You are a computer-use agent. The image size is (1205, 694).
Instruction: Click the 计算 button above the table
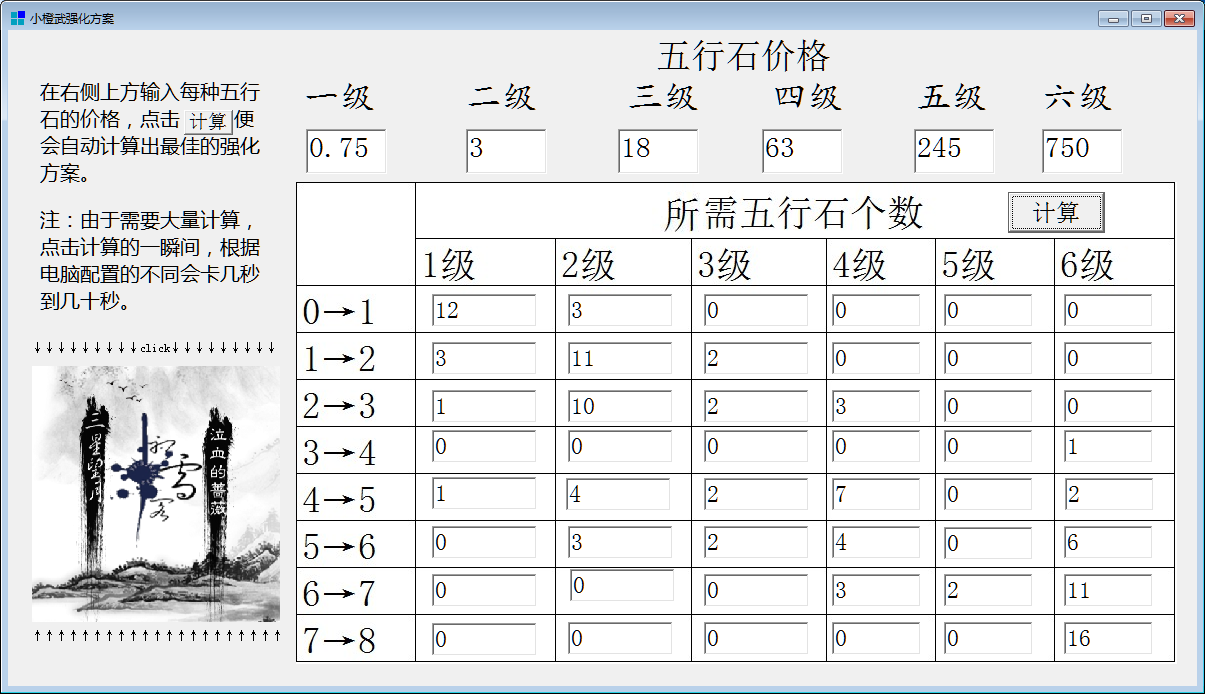[x=1056, y=211]
